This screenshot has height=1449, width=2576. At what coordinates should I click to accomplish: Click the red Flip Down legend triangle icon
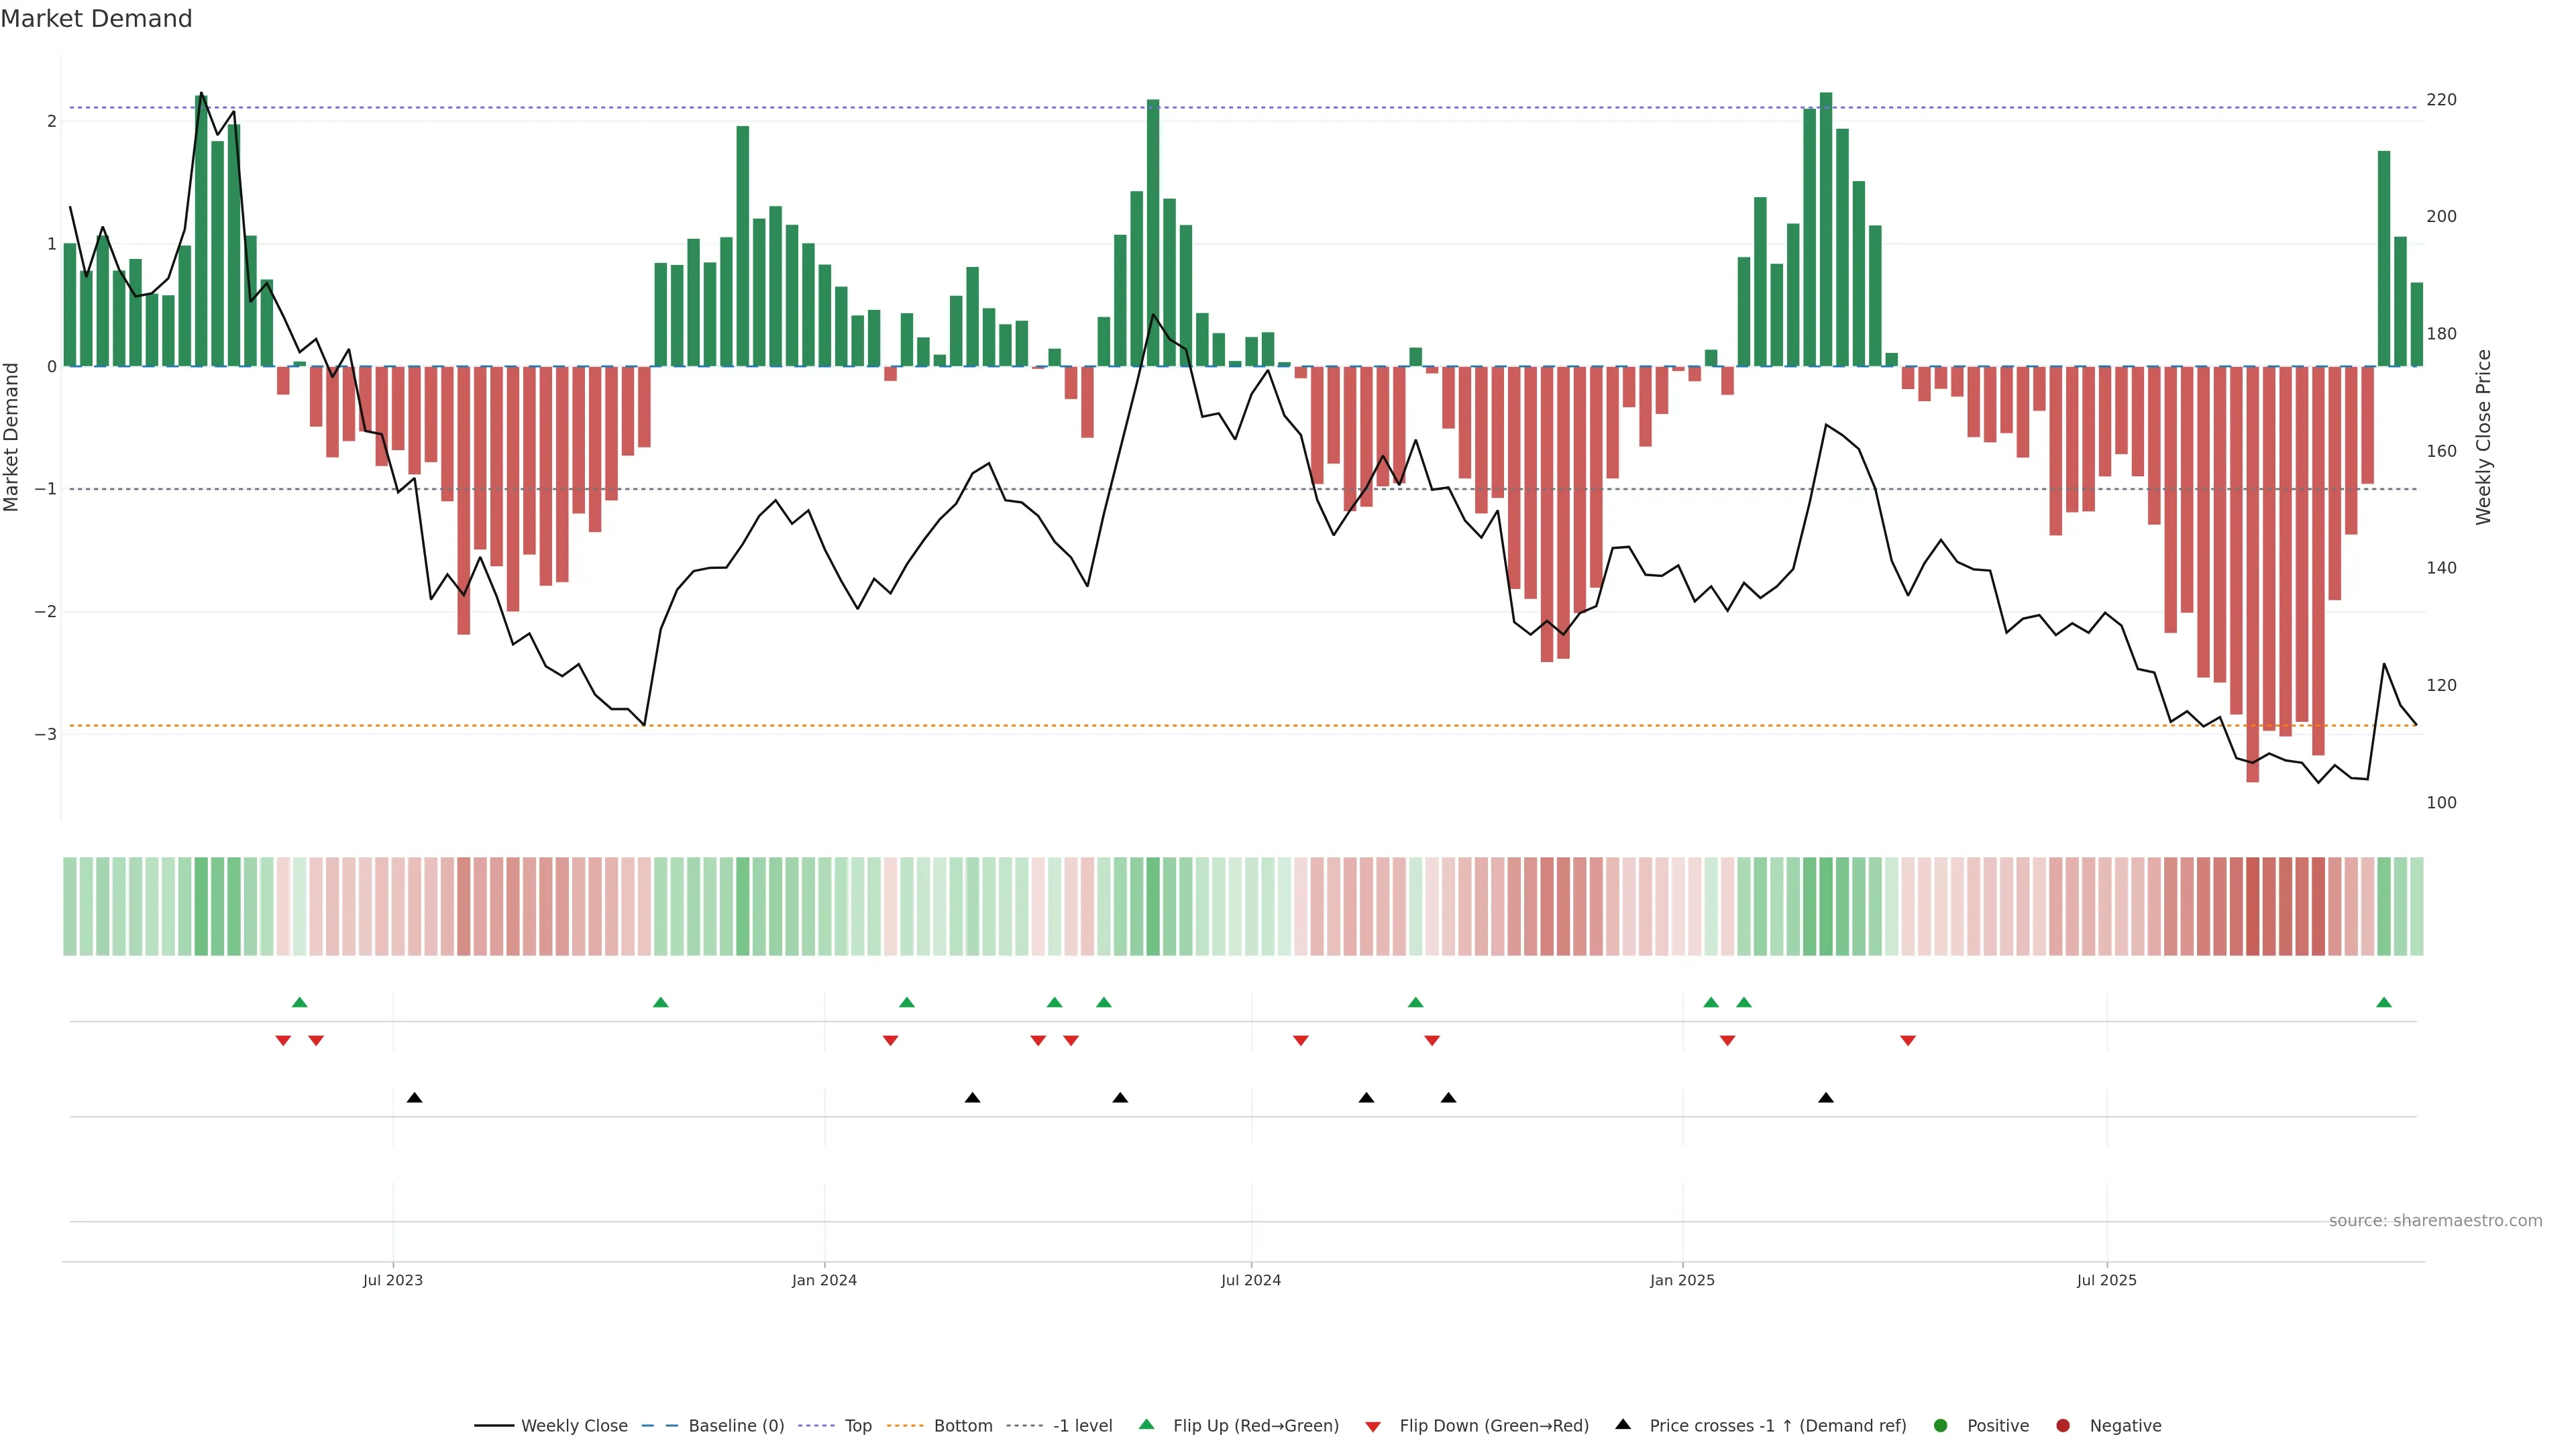1373,1427
